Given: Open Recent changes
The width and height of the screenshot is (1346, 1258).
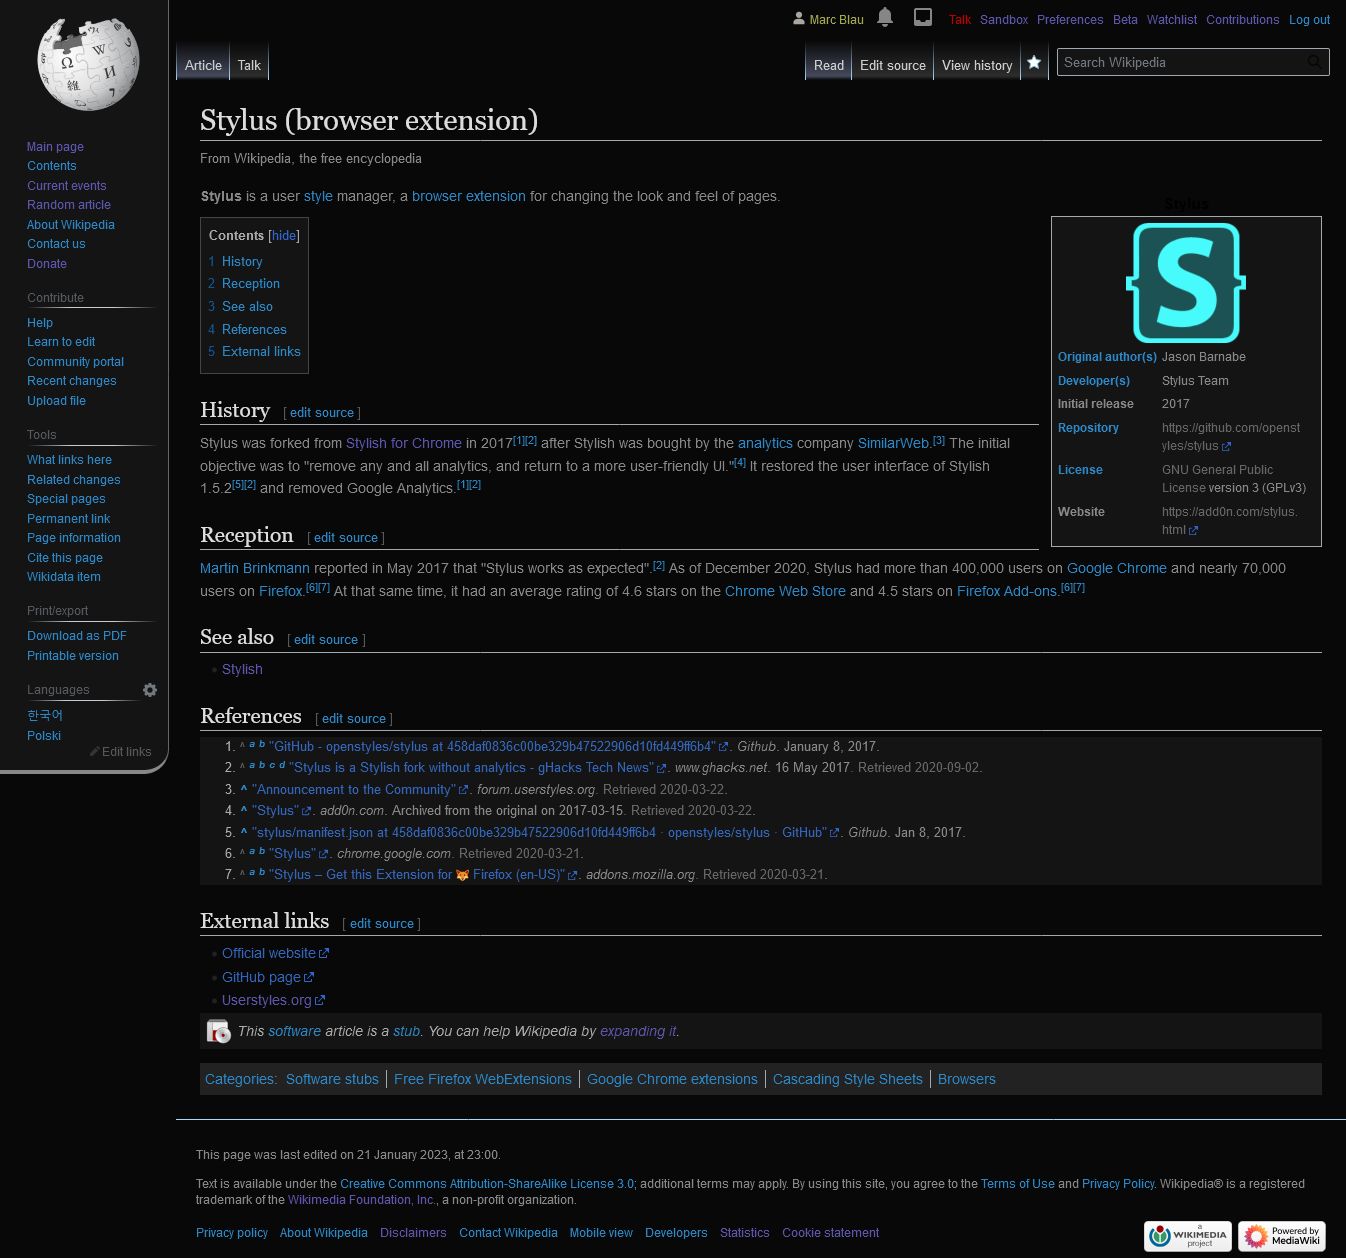Looking at the screenshot, I should tap(72, 381).
